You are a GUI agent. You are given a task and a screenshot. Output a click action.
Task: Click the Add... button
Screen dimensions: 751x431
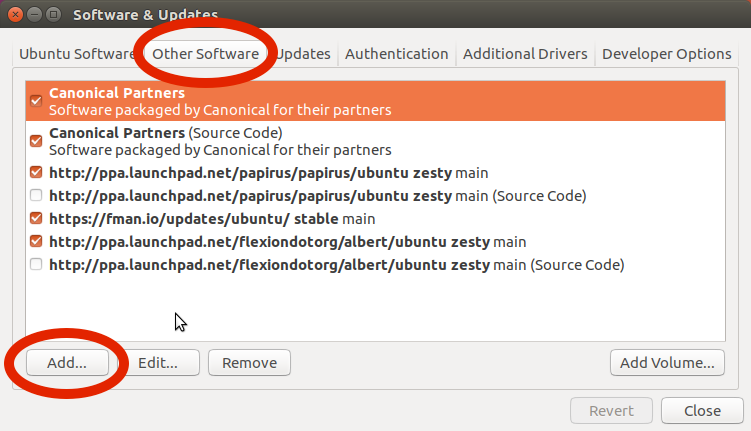click(x=67, y=363)
